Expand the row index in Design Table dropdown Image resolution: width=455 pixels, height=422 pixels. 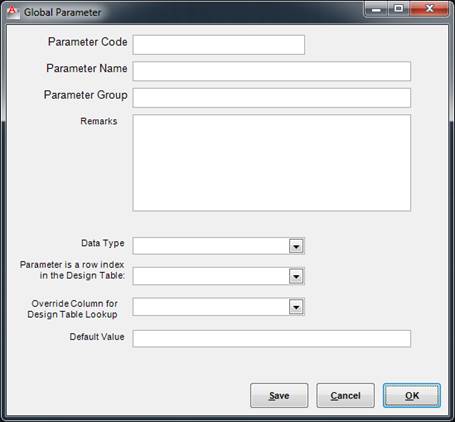(x=296, y=276)
